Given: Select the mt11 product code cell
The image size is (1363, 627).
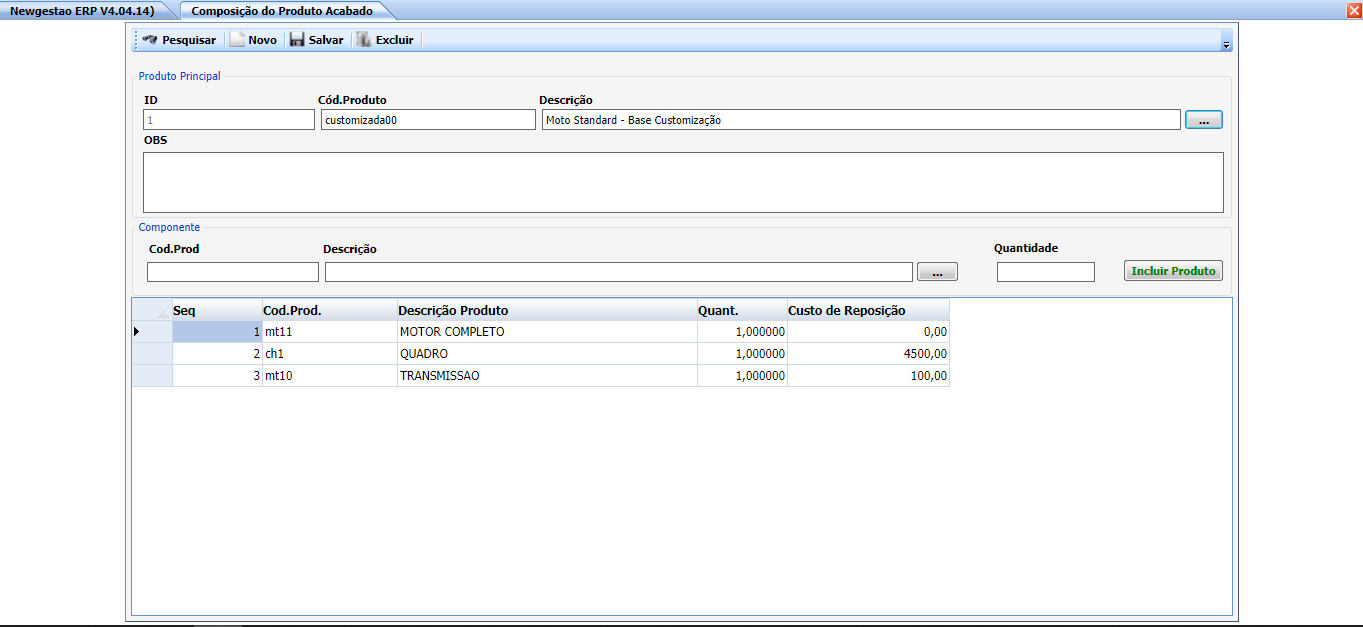Looking at the screenshot, I should click(330, 331).
